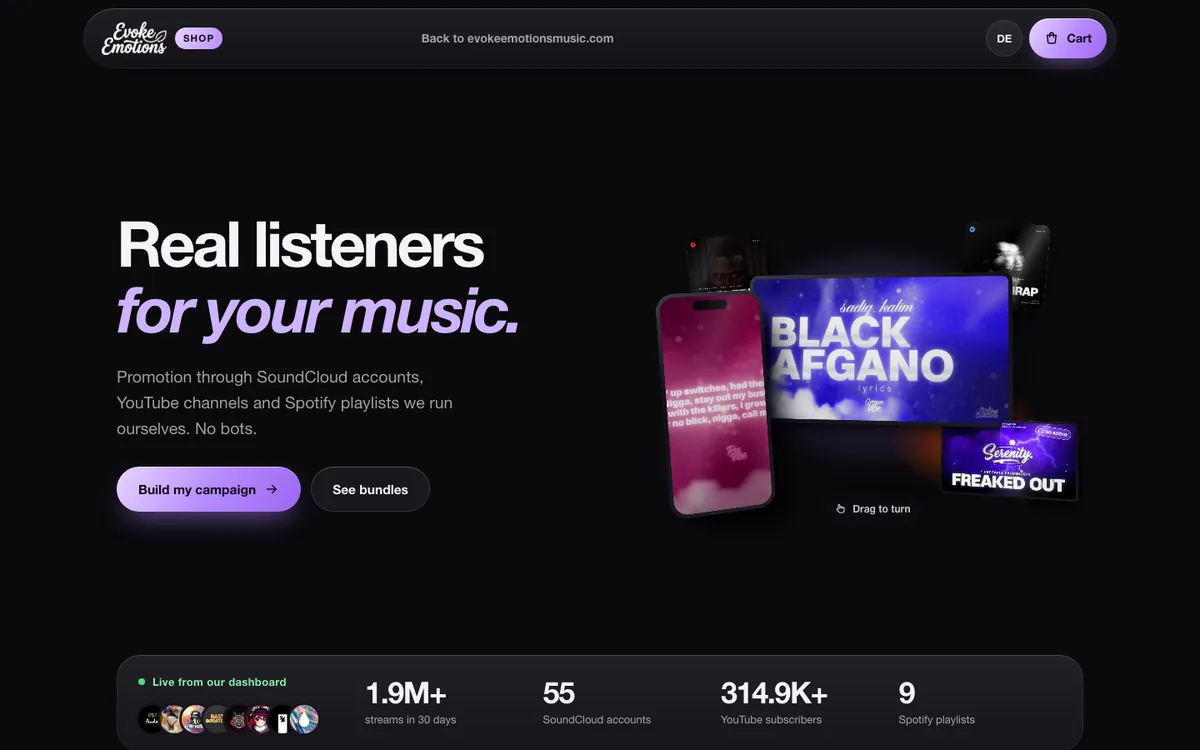1200x750 pixels.
Task: Click the 314.9K+ subscribers figure
Action: click(774, 692)
